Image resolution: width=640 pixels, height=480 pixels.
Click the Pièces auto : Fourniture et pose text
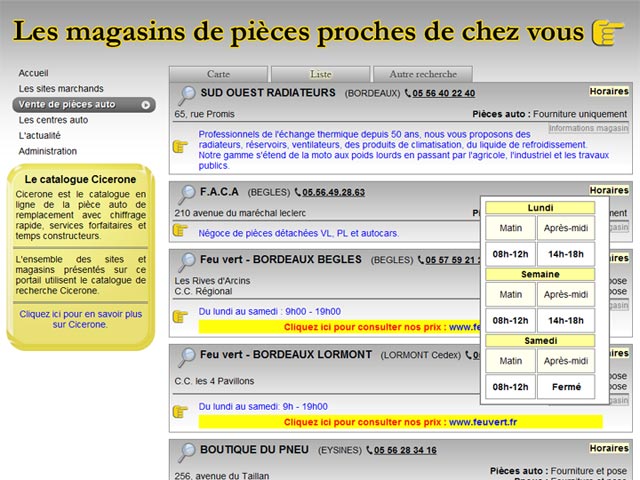point(558,471)
